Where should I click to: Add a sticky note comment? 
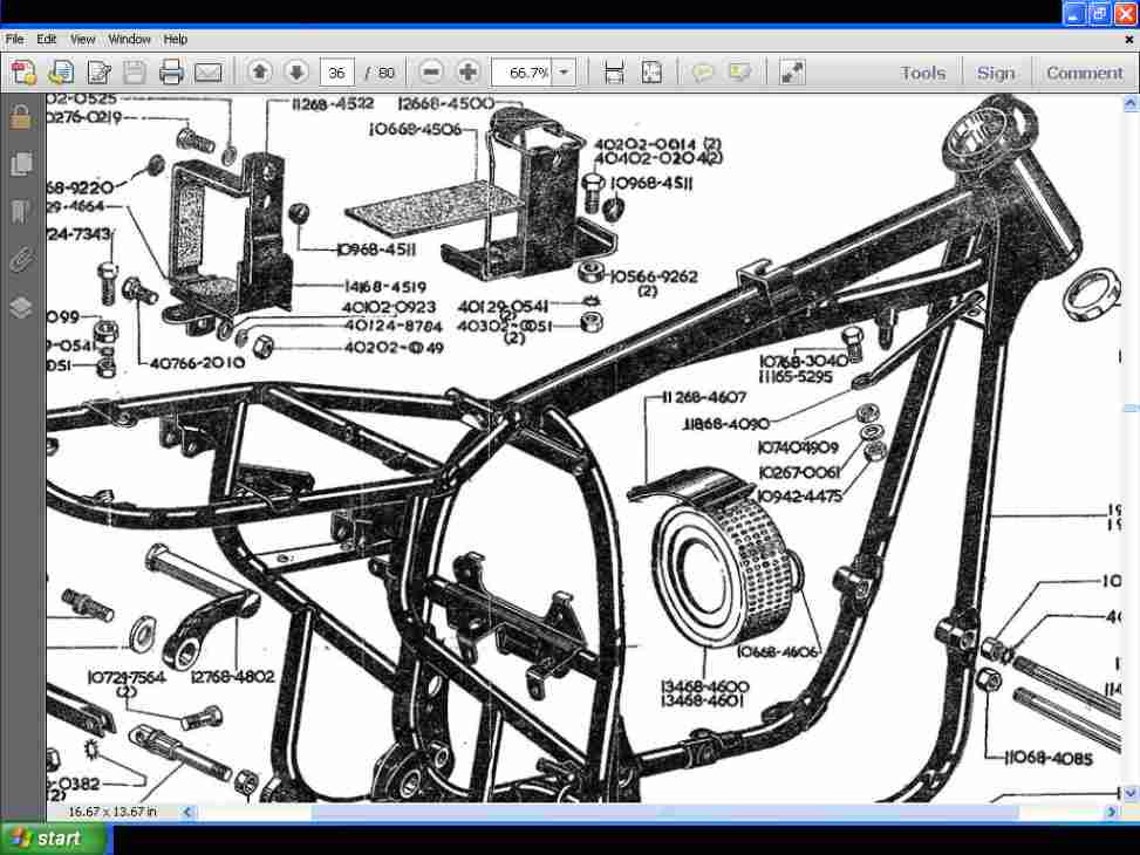[704, 71]
